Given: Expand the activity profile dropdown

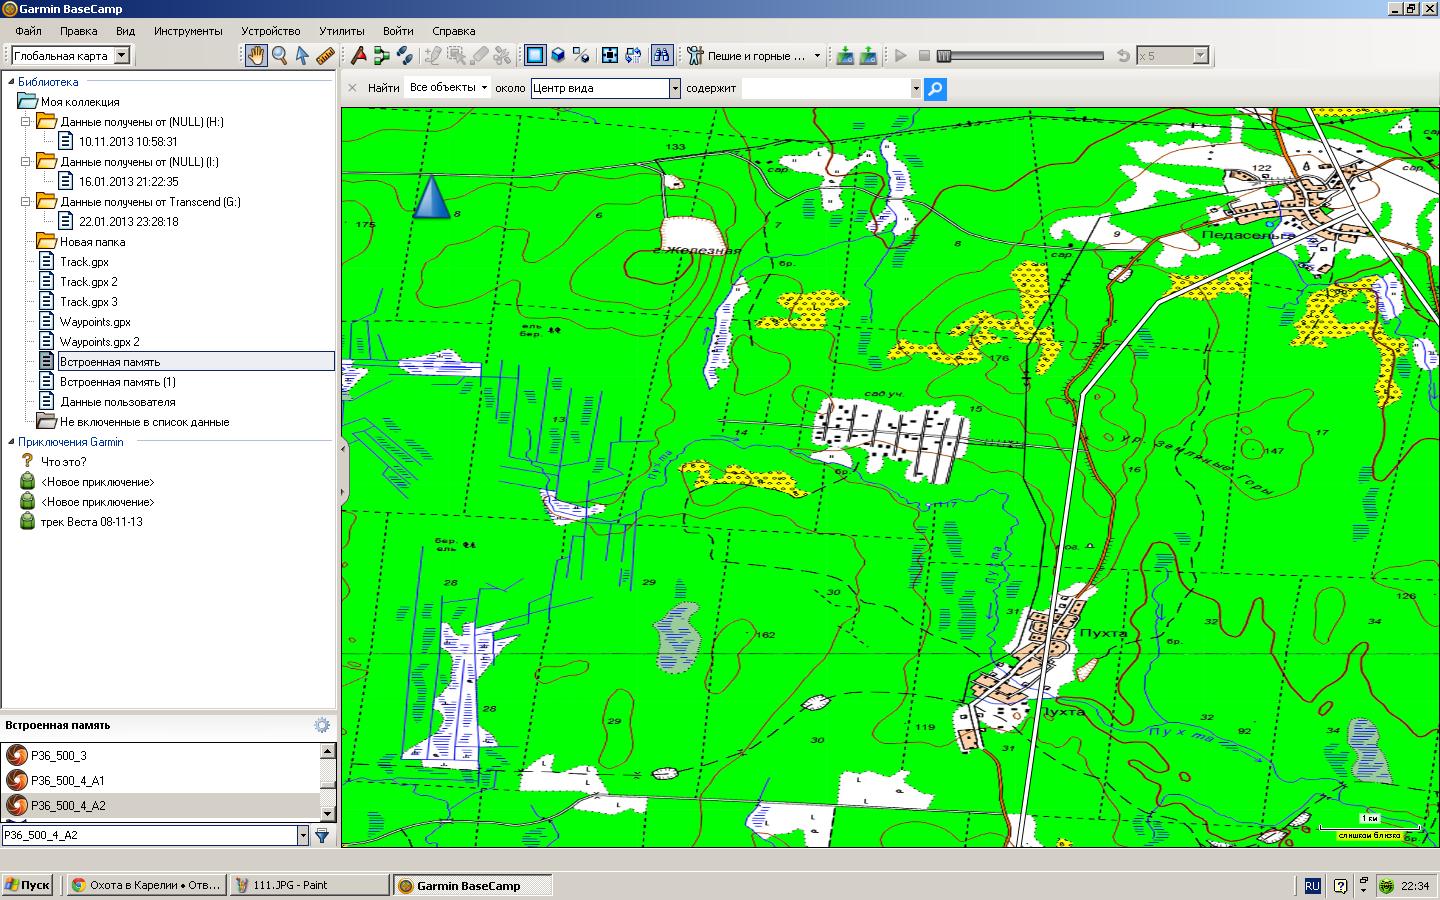Looking at the screenshot, I should pos(817,56).
